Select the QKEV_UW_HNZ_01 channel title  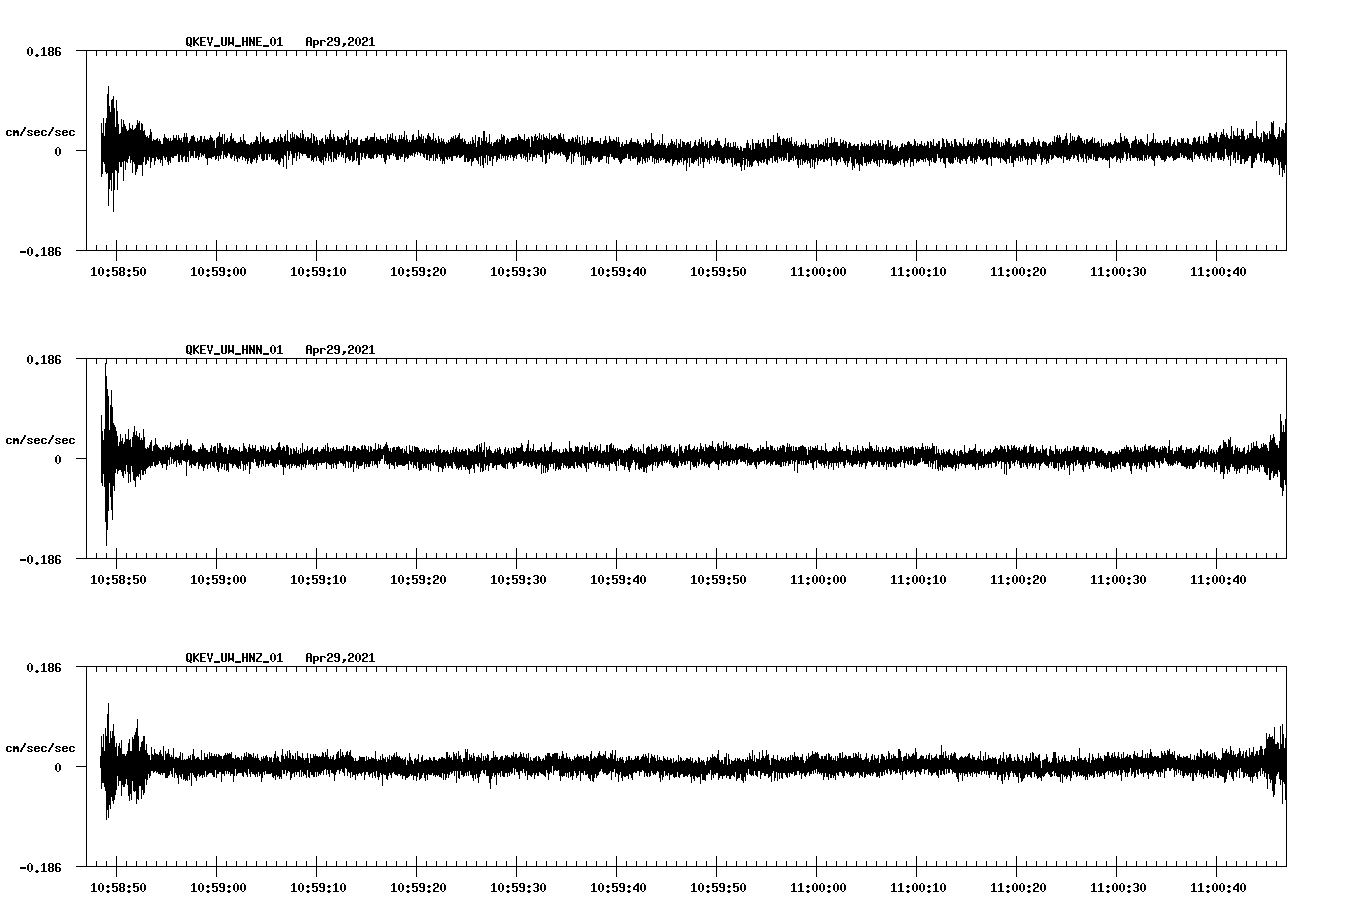click(x=233, y=657)
